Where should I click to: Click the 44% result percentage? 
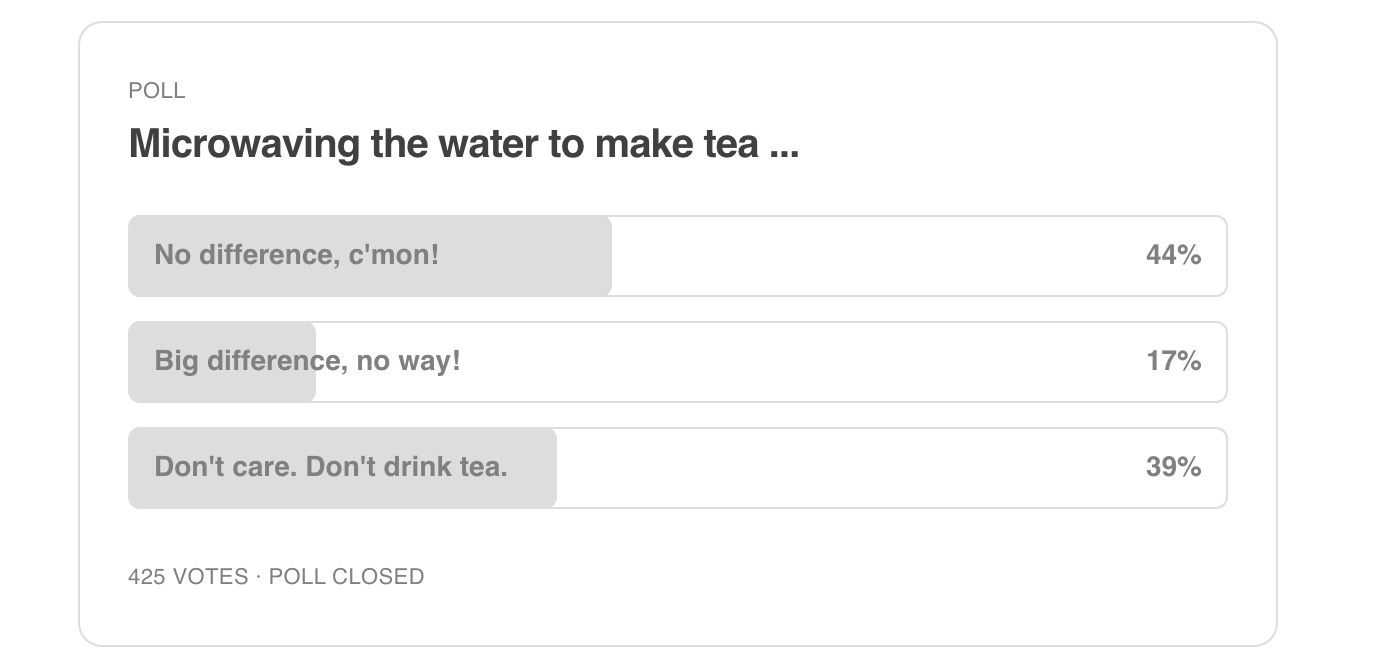[1173, 256]
